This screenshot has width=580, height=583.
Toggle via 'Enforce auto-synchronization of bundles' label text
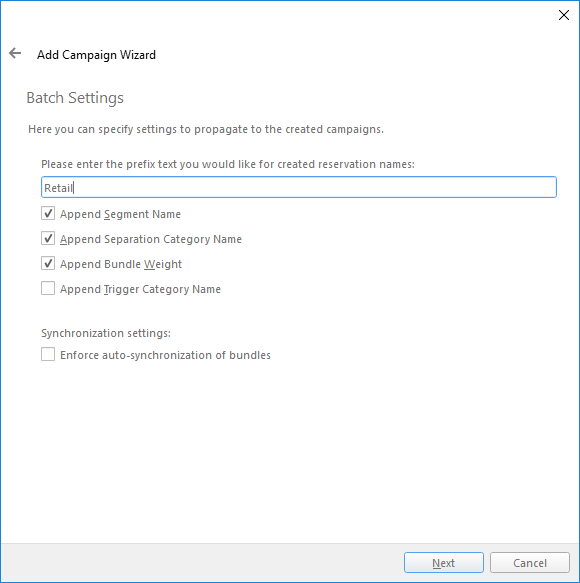coord(165,355)
